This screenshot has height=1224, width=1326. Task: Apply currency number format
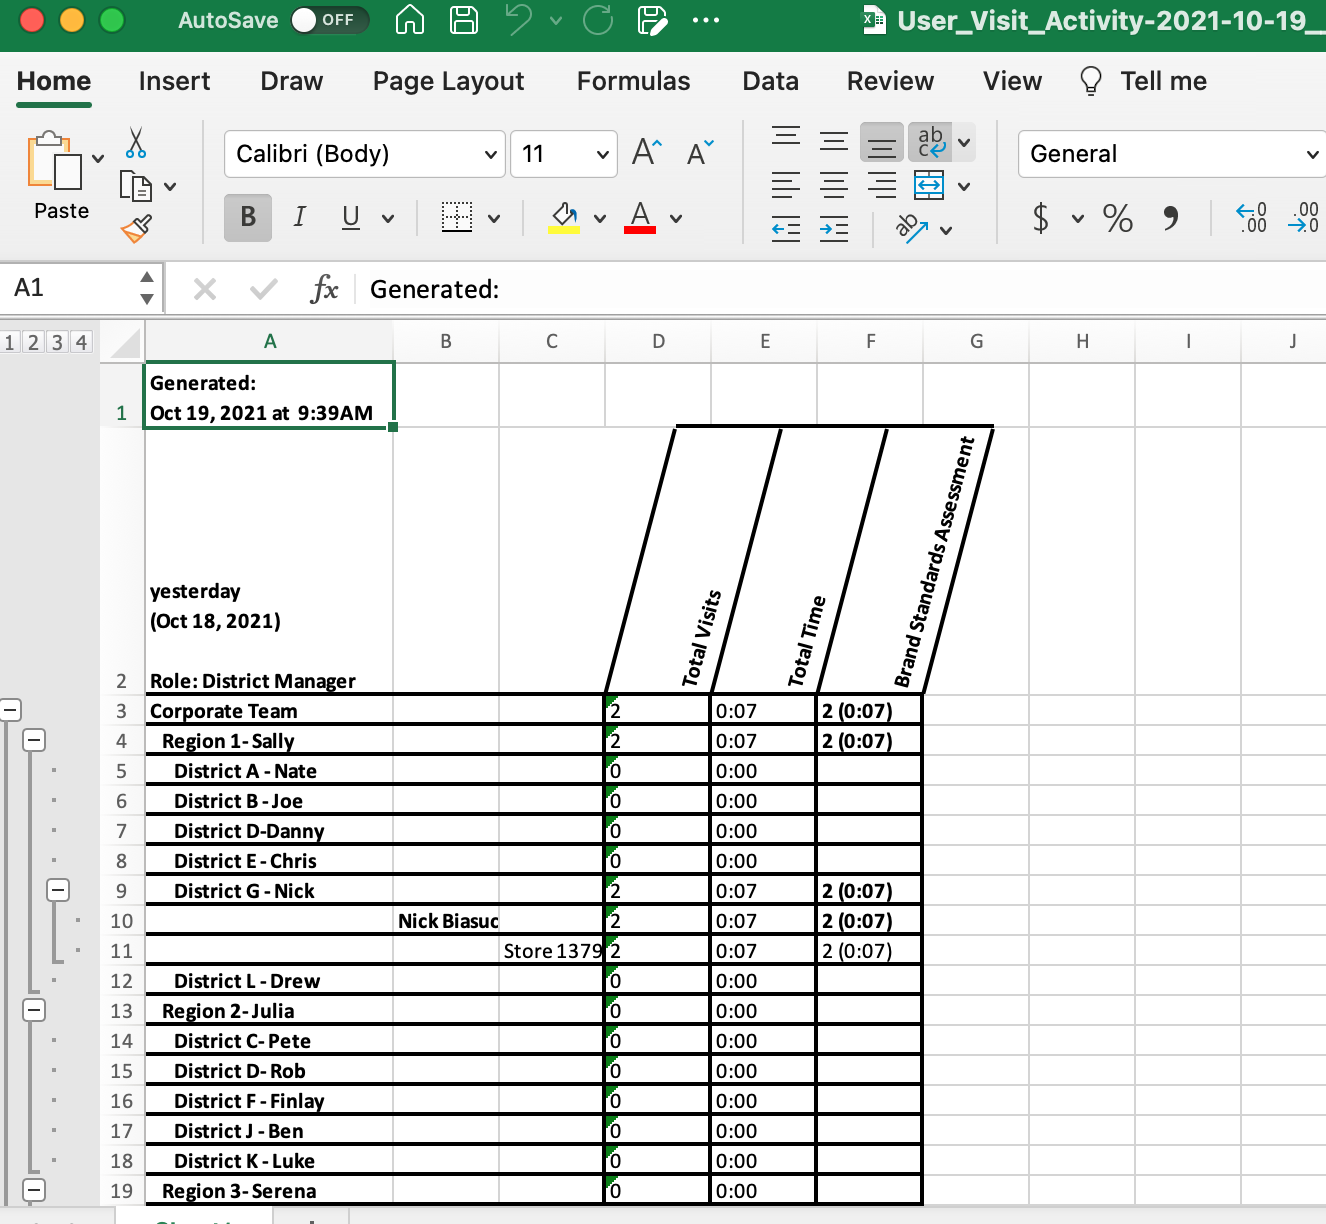pos(1040,219)
